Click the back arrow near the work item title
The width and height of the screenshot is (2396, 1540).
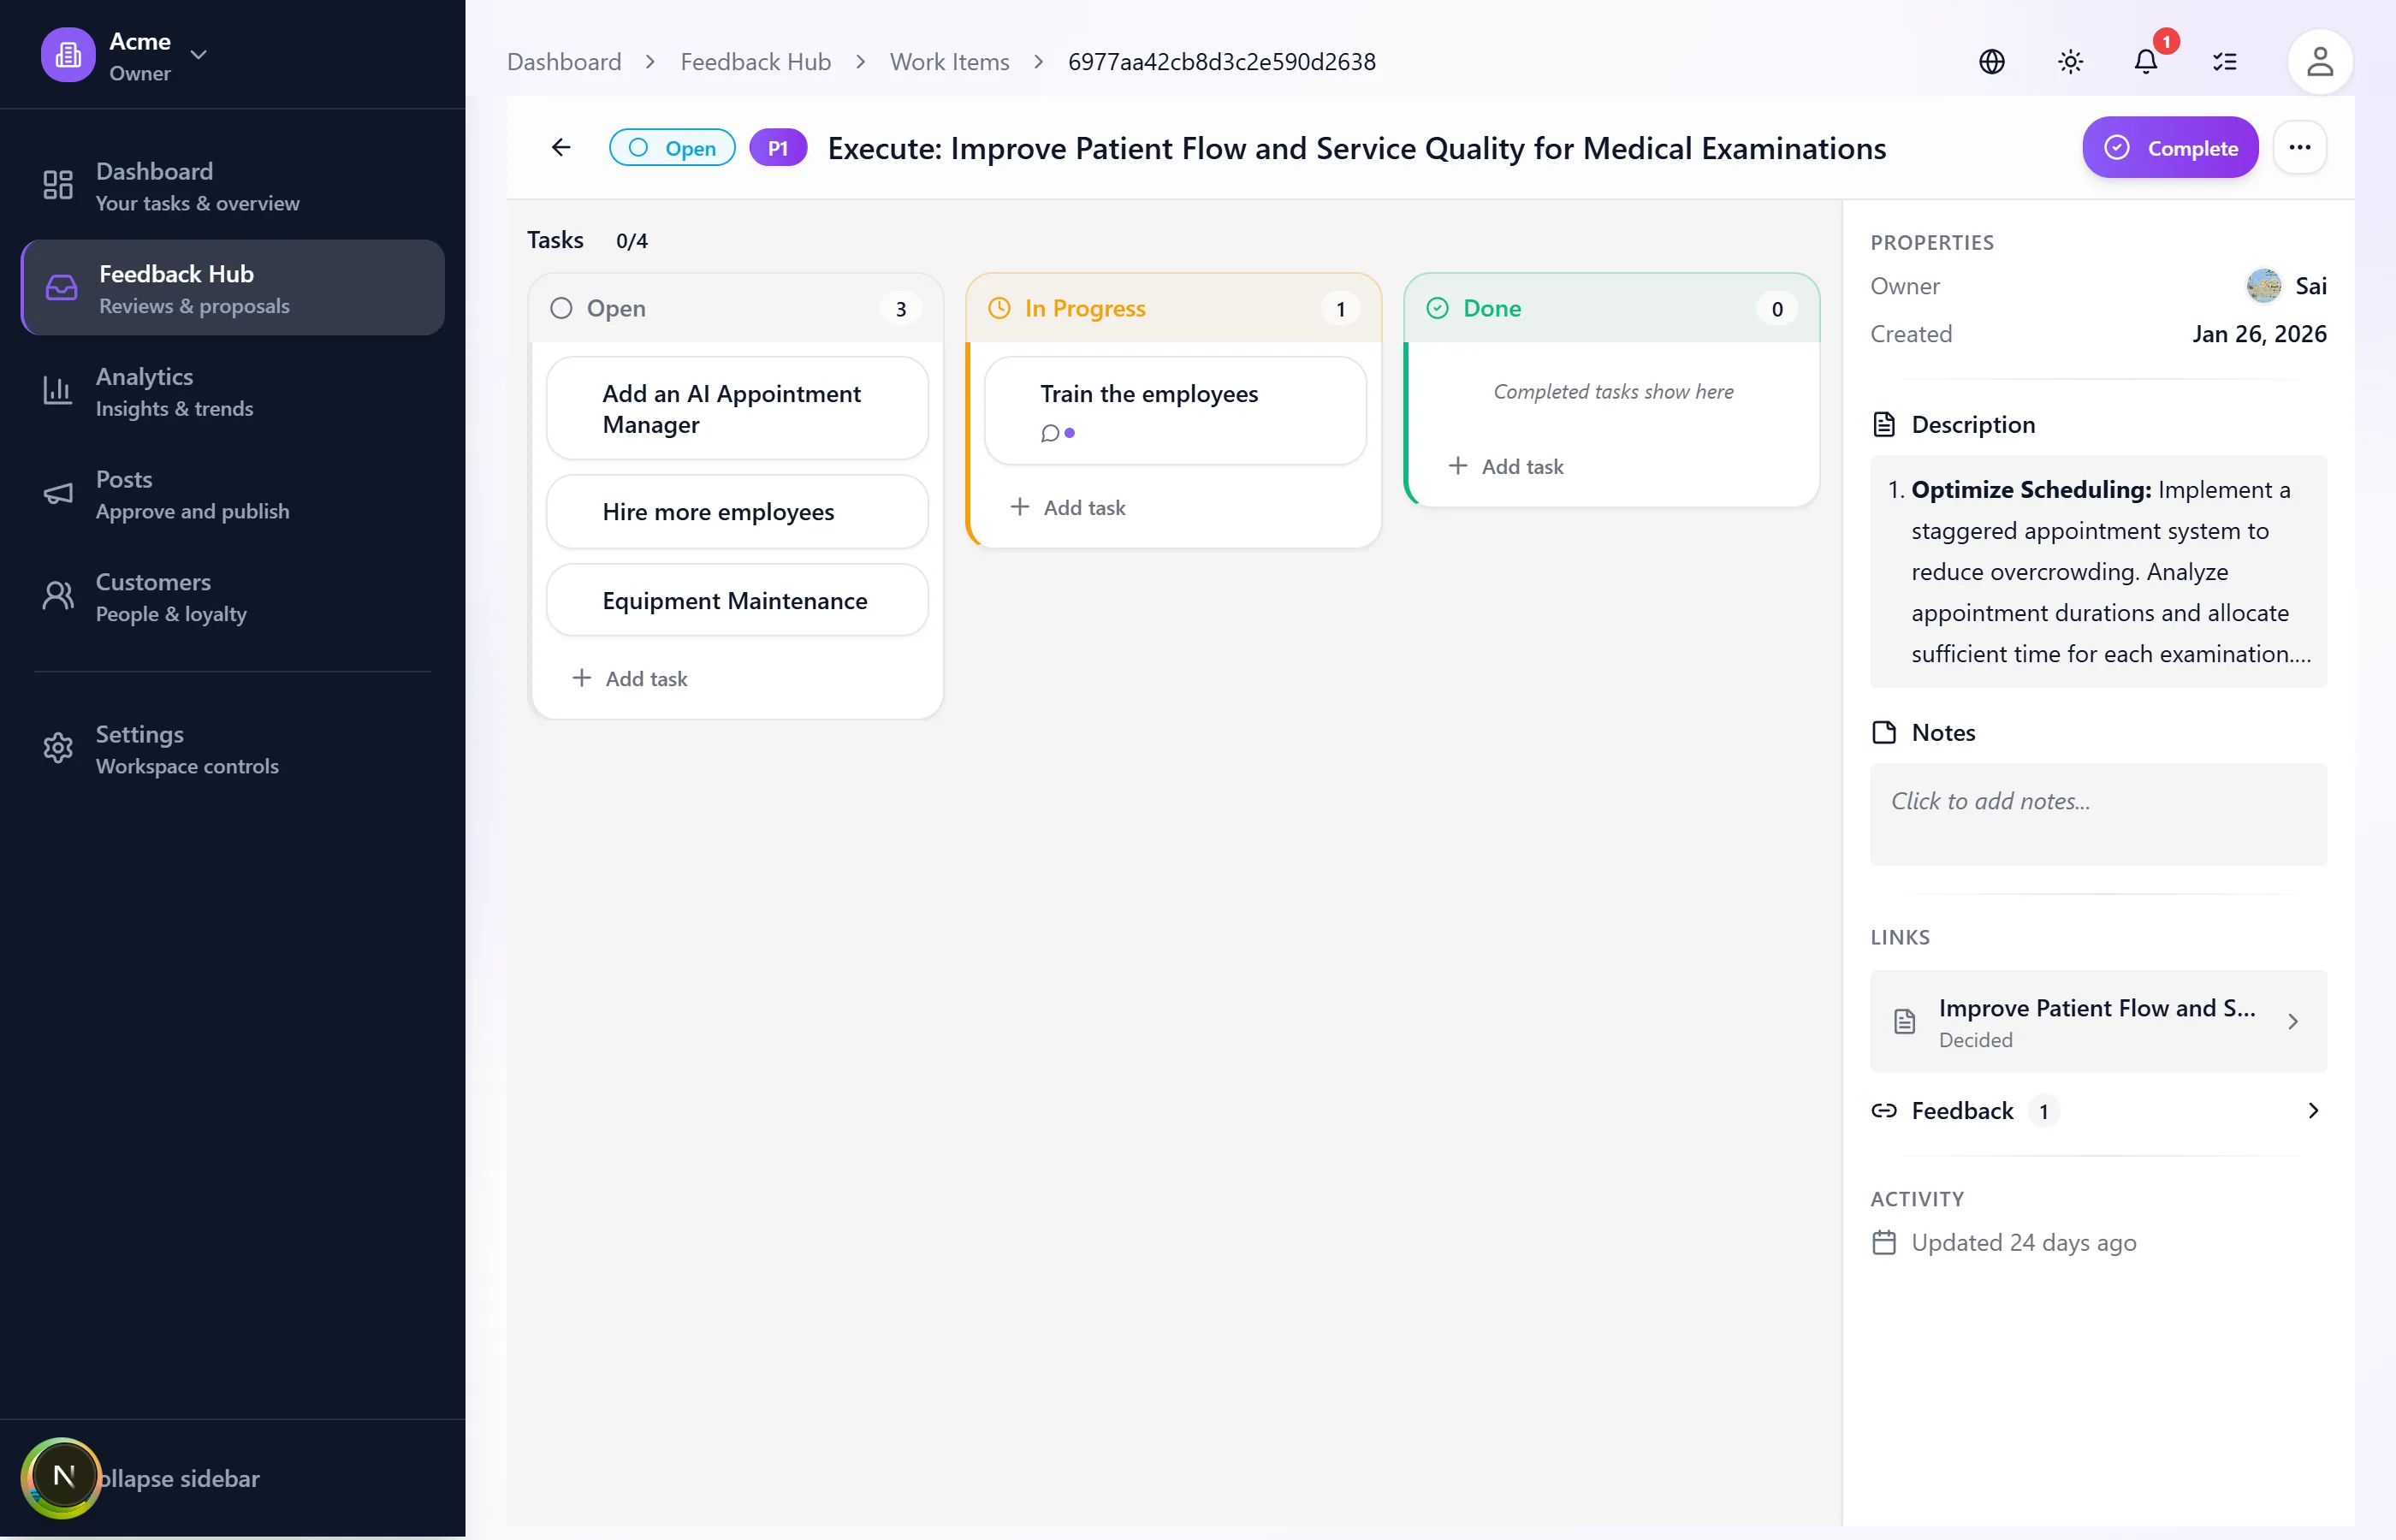[x=560, y=147]
